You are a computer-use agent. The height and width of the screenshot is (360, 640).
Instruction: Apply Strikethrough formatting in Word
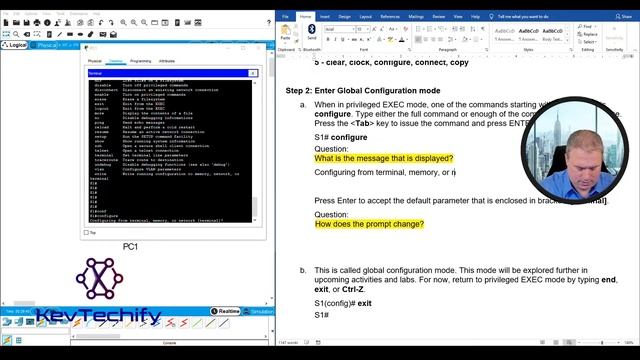(x=354, y=40)
